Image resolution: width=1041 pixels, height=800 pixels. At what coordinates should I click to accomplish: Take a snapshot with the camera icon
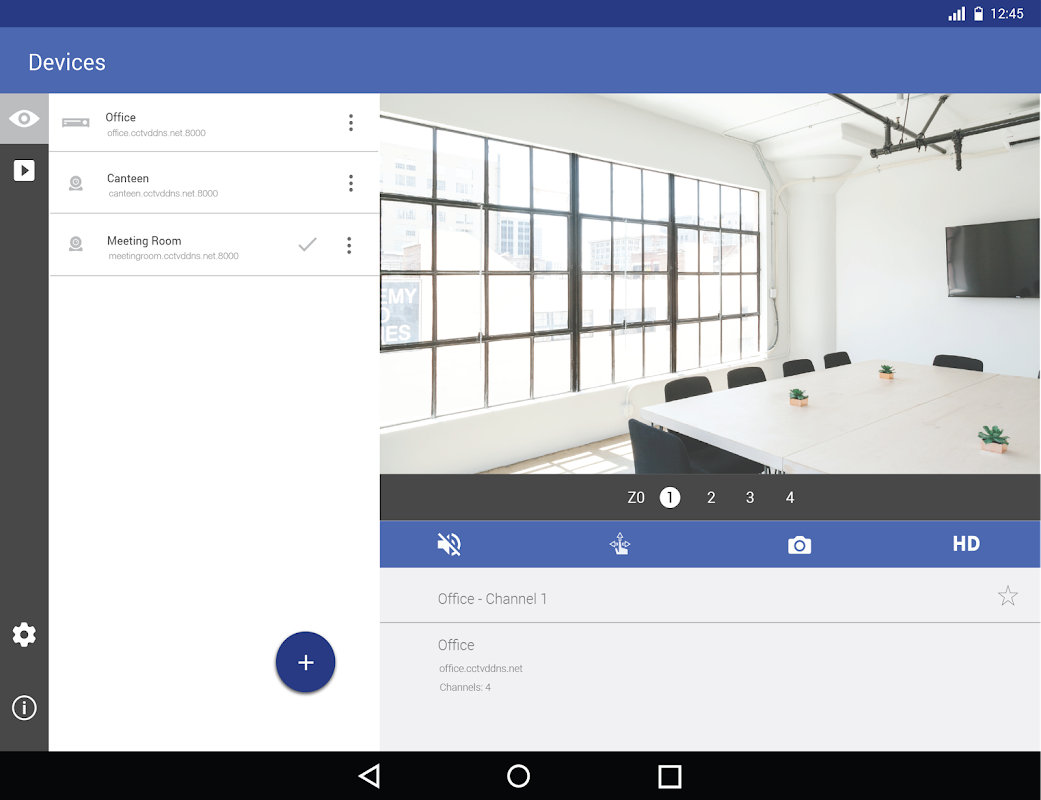[799, 544]
